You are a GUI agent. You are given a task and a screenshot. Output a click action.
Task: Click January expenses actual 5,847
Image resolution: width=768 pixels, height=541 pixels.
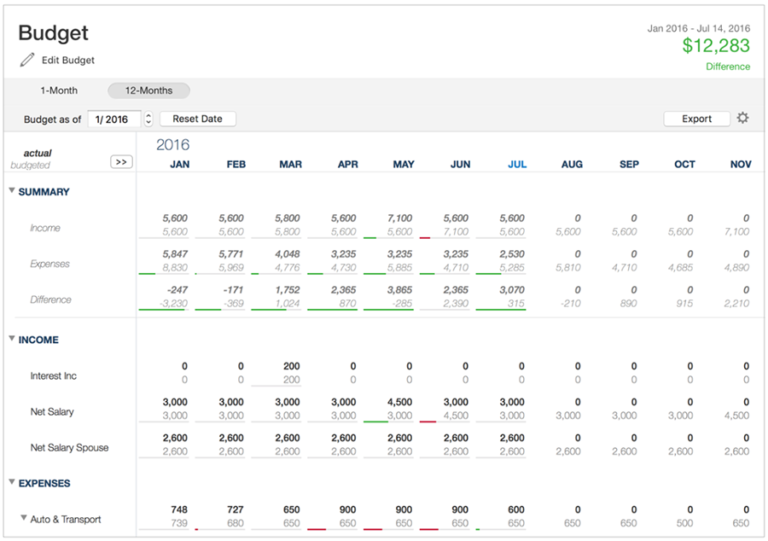click(175, 254)
